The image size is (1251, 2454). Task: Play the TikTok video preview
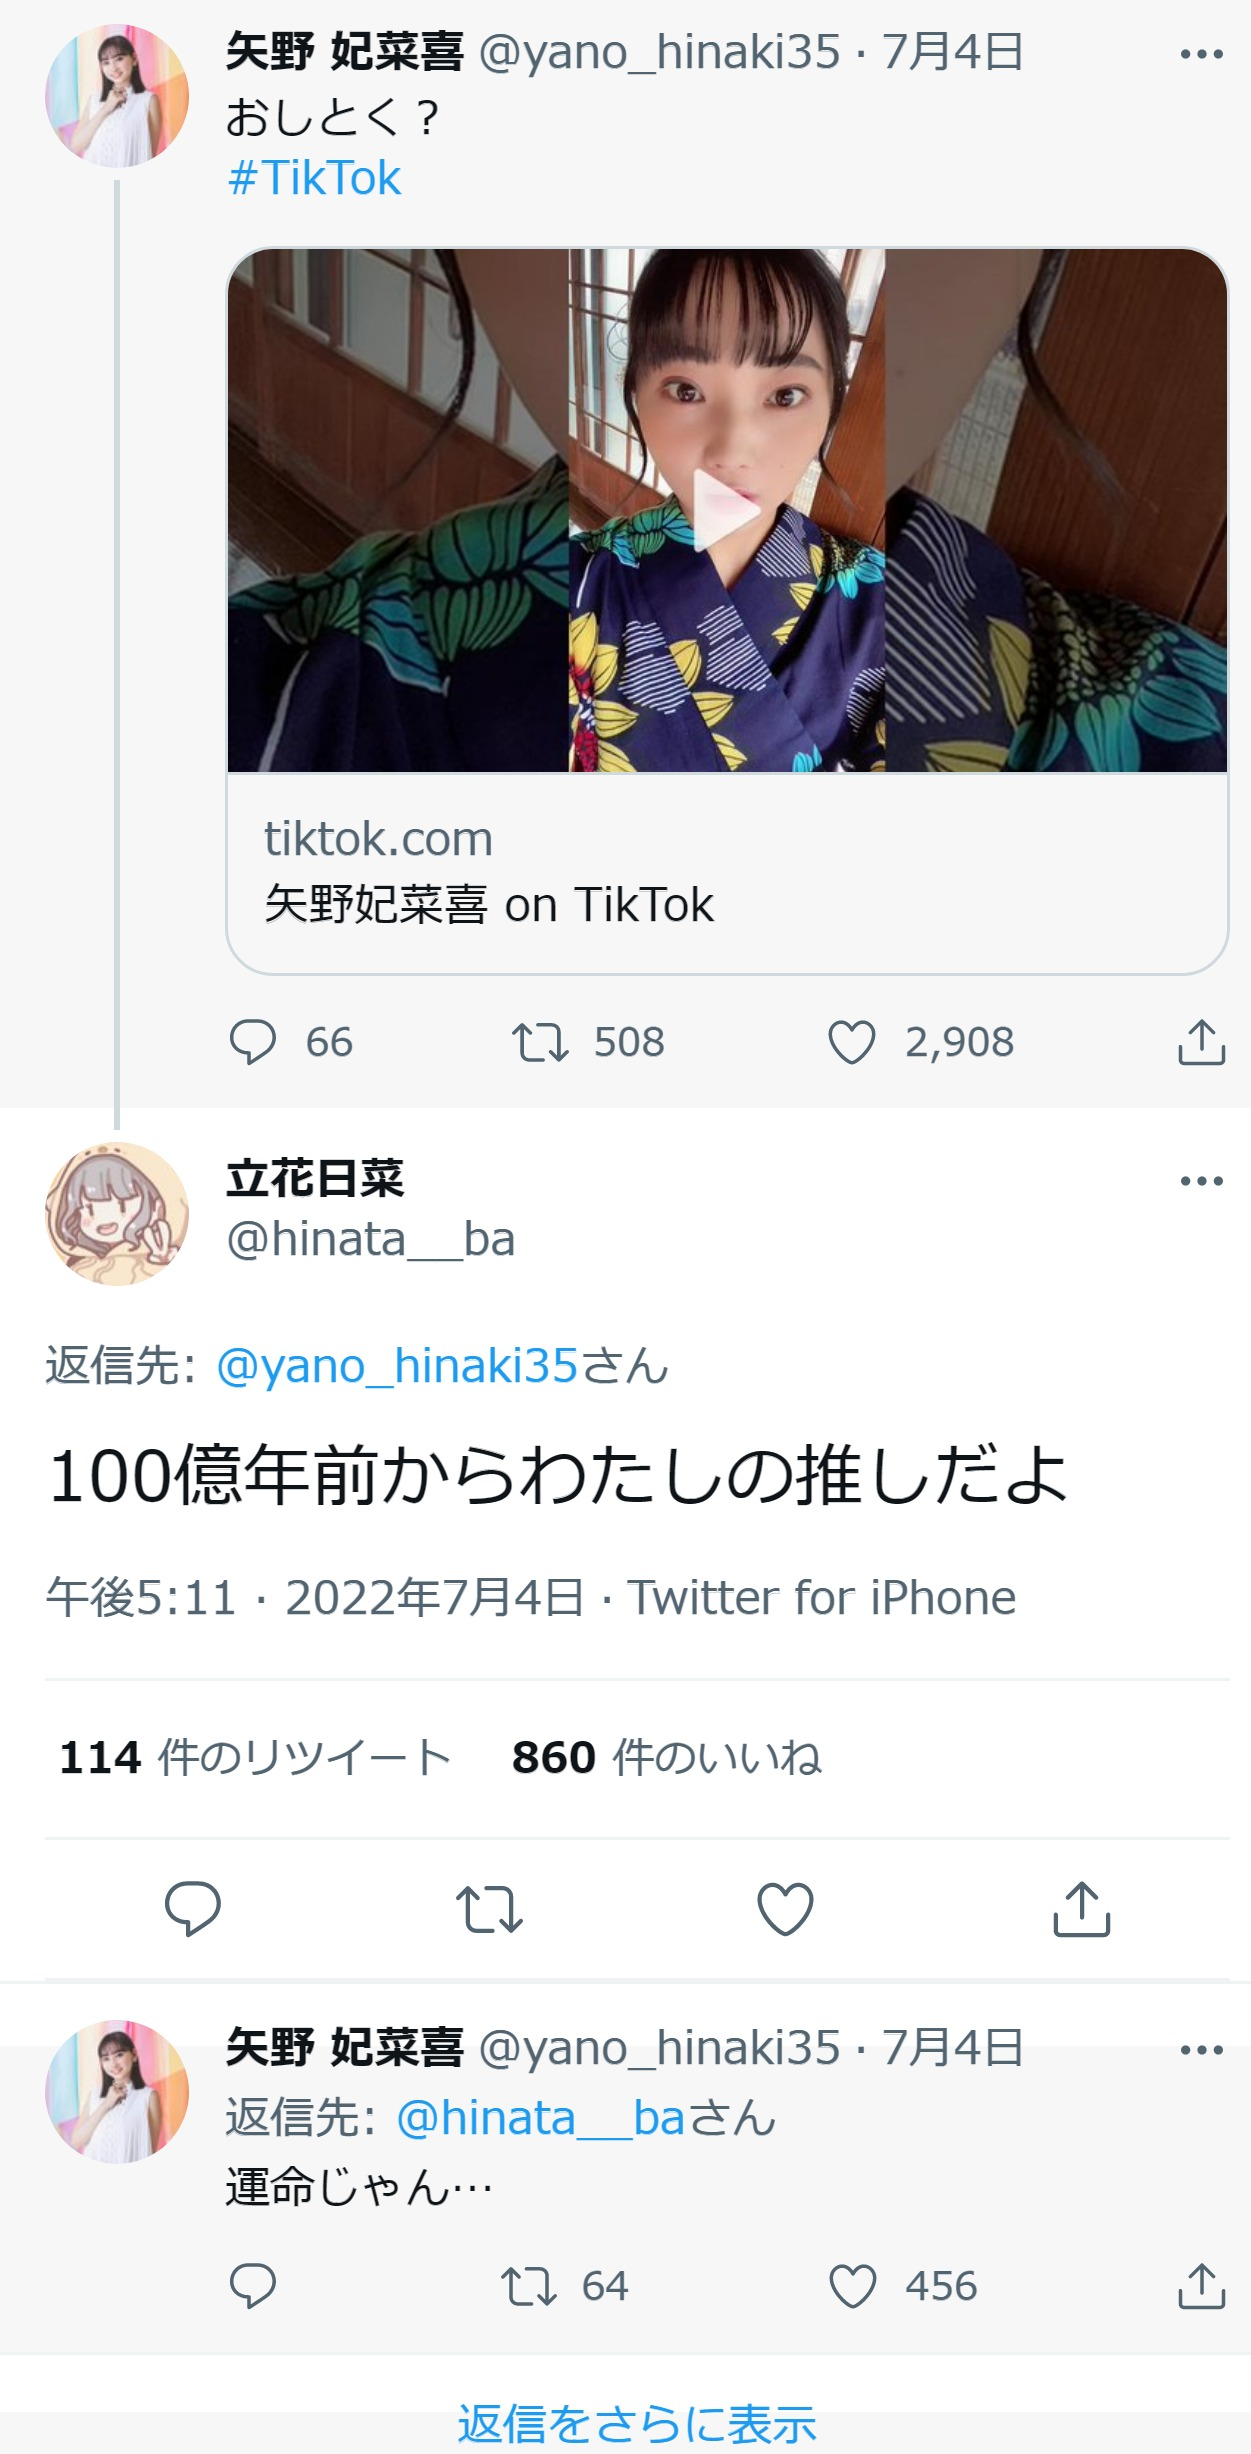click(x=727, y=510)
